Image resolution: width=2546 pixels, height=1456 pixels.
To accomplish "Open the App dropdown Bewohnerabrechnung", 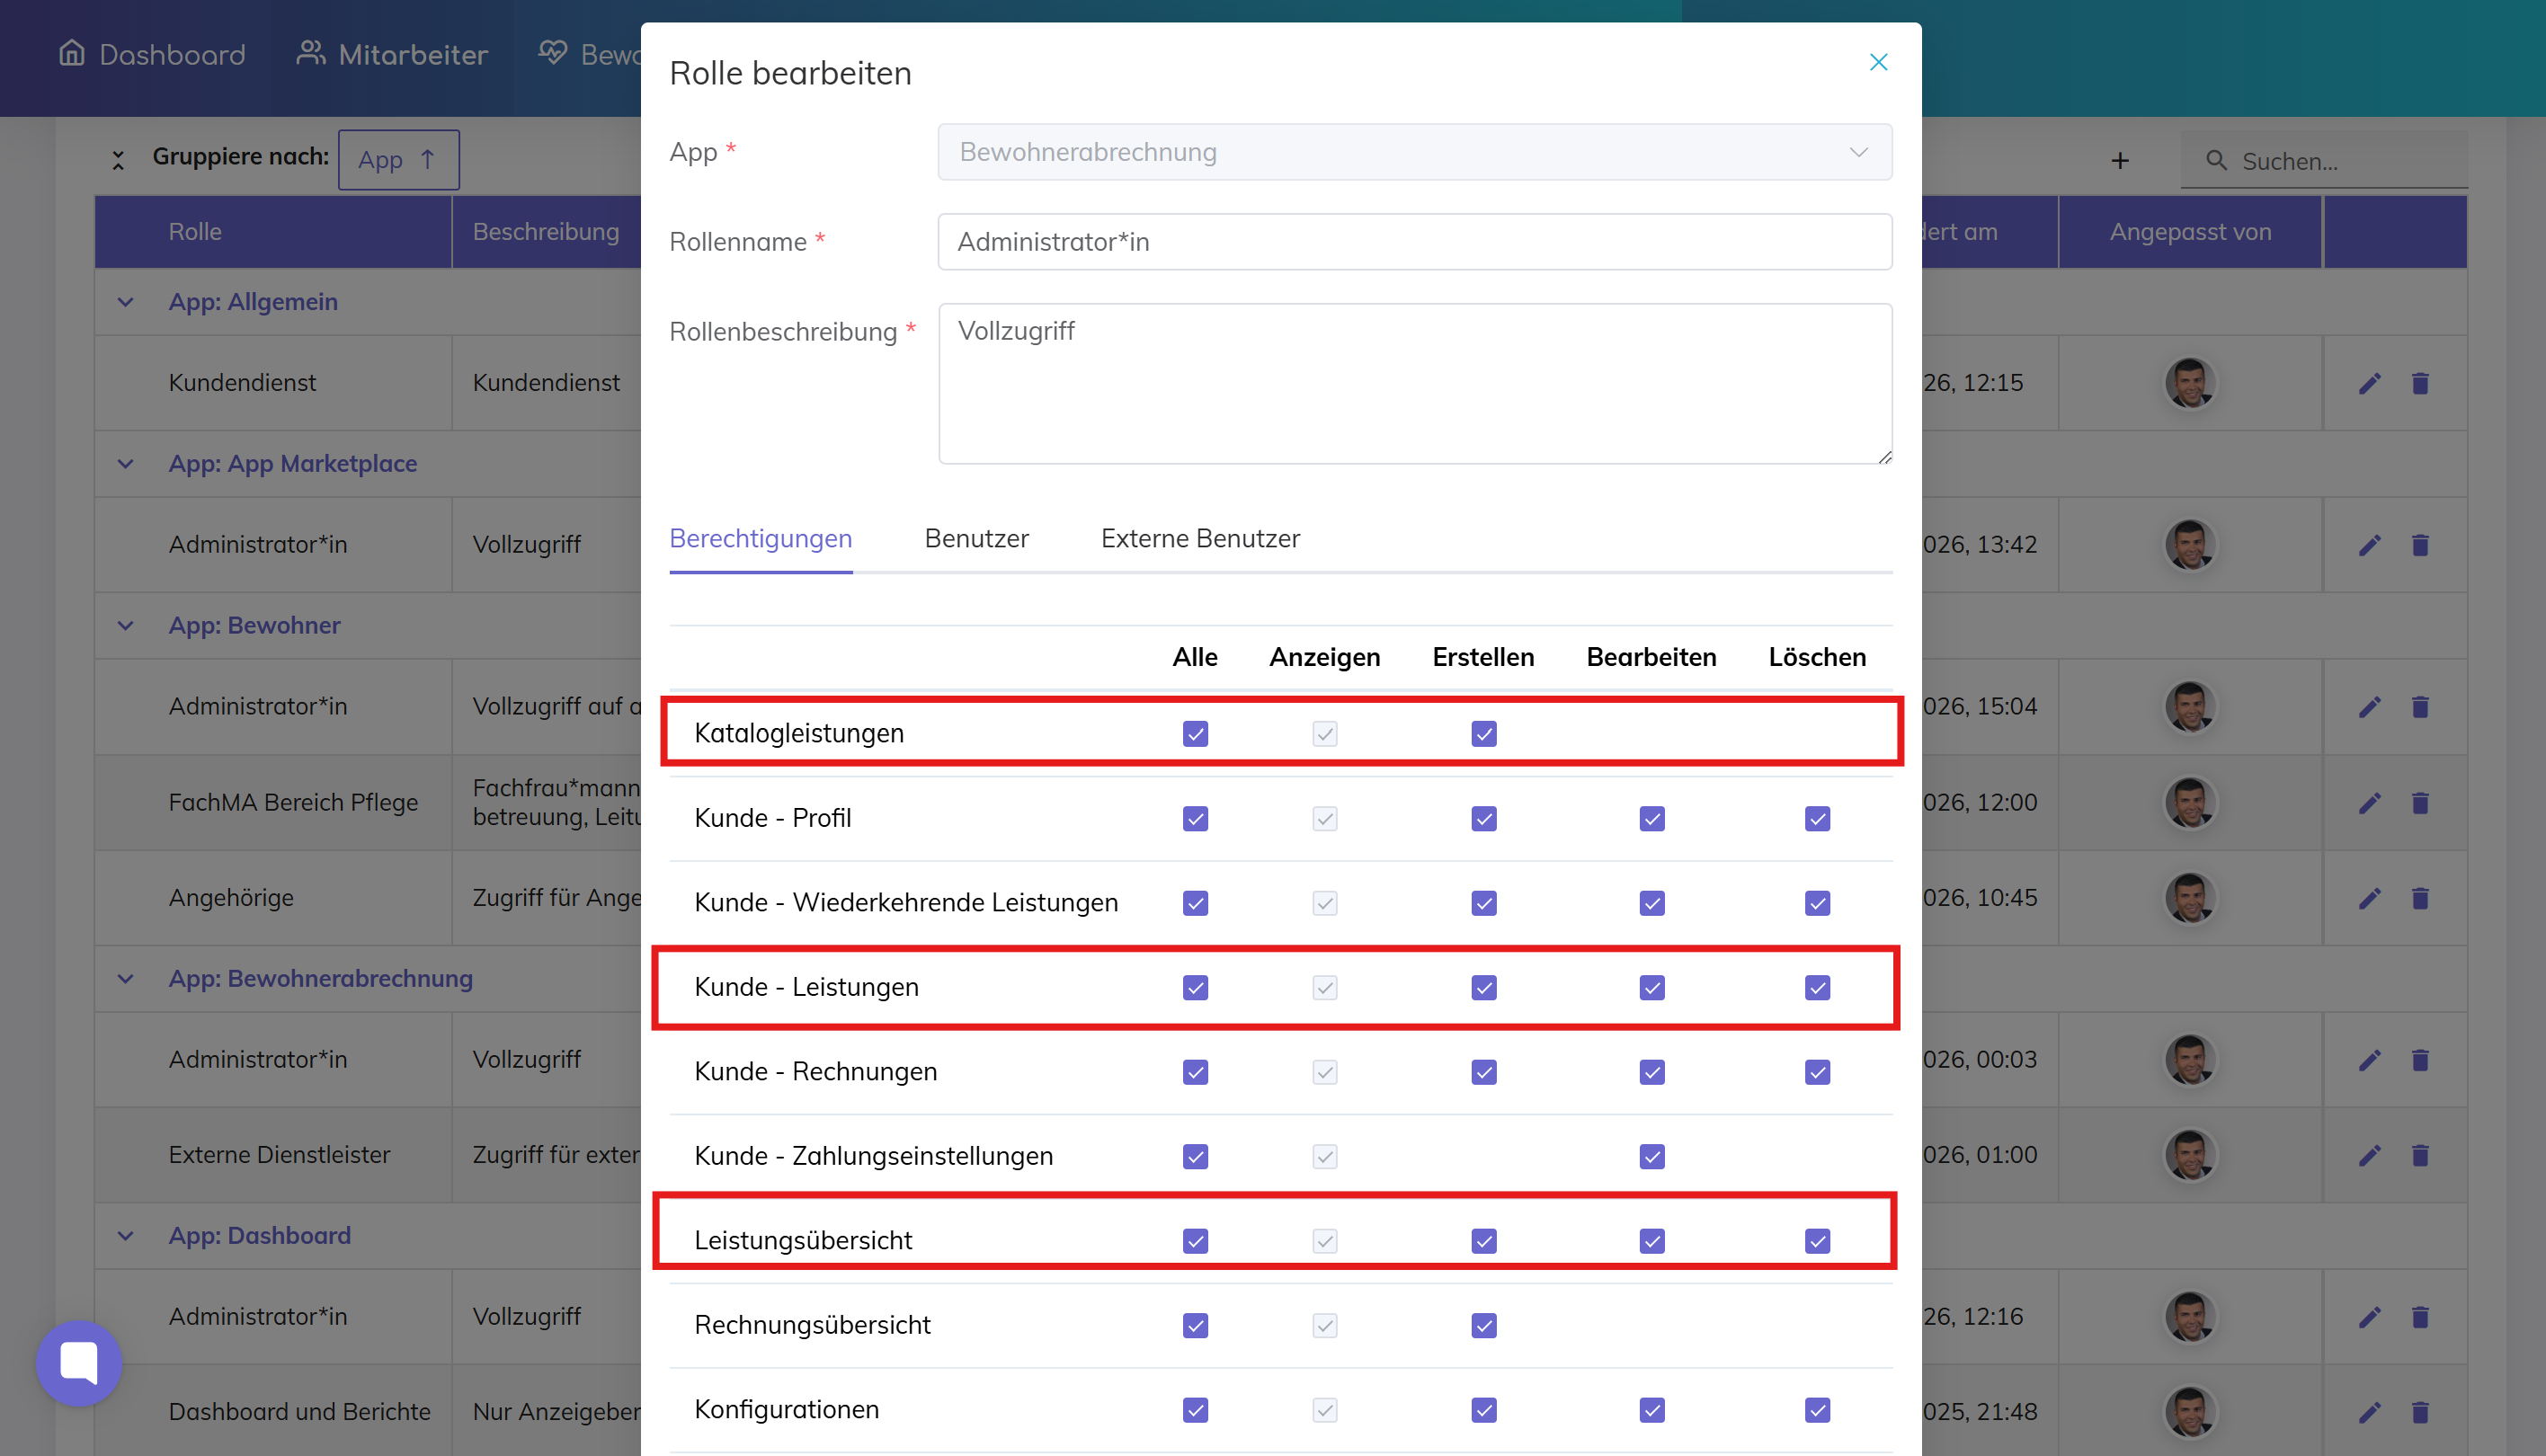I will [x=1414, y=152].
